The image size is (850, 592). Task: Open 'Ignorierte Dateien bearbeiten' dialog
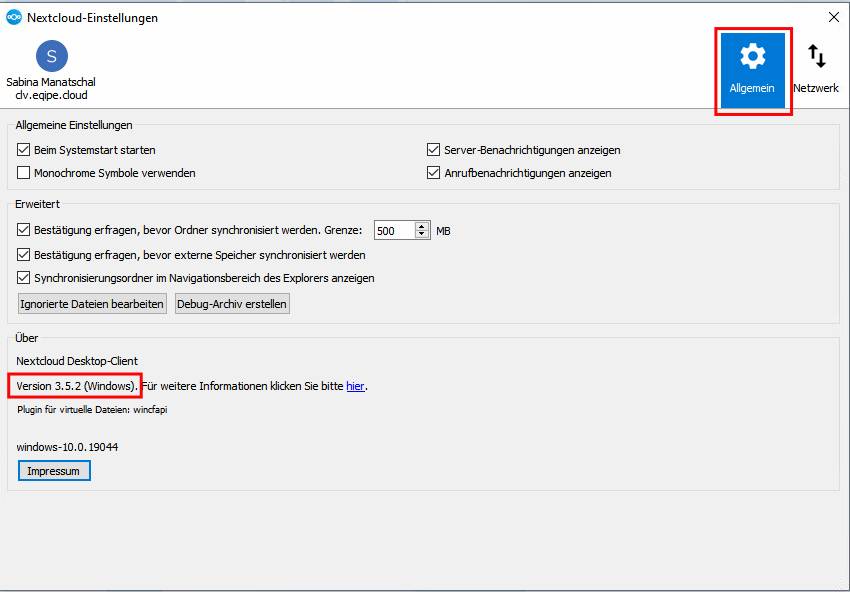(92, 304)
